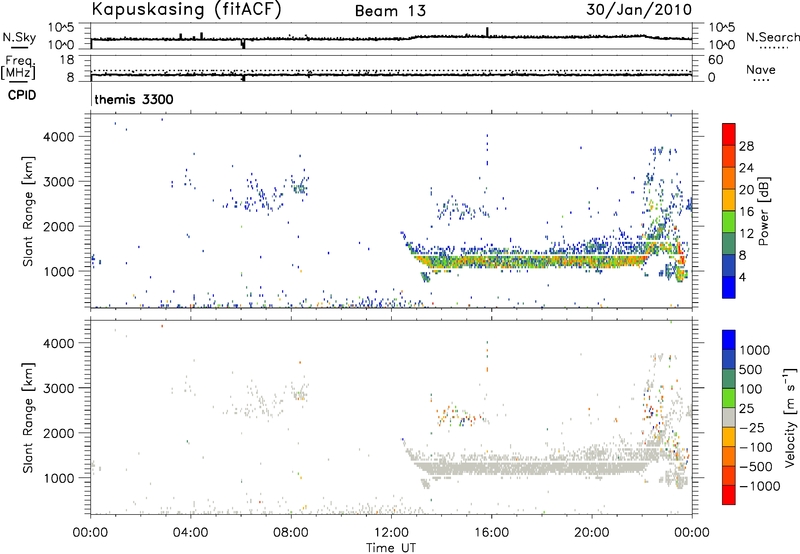This screenshot has width=800, height=554.
Task: Click the "16:00" time tick label
Action: pos(491,533)
